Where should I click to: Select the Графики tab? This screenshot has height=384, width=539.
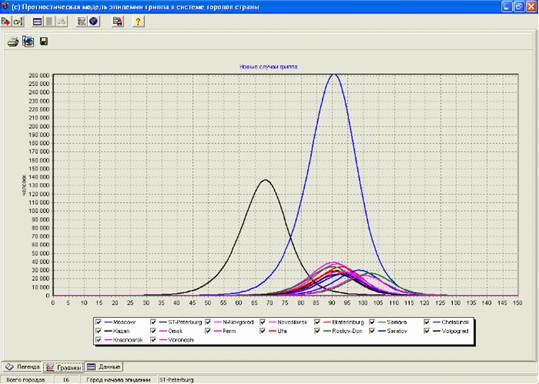pyautogui.click(x=64, y=367)
